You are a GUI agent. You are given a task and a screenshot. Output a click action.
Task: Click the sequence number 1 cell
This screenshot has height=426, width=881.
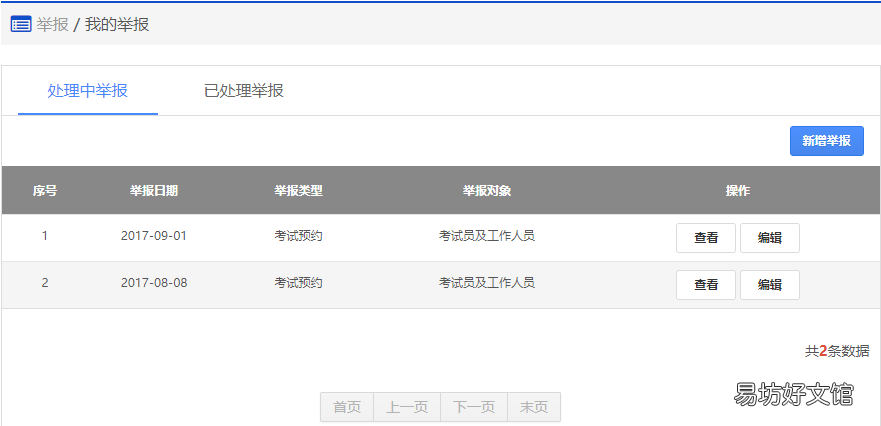[x=45, y=236]
